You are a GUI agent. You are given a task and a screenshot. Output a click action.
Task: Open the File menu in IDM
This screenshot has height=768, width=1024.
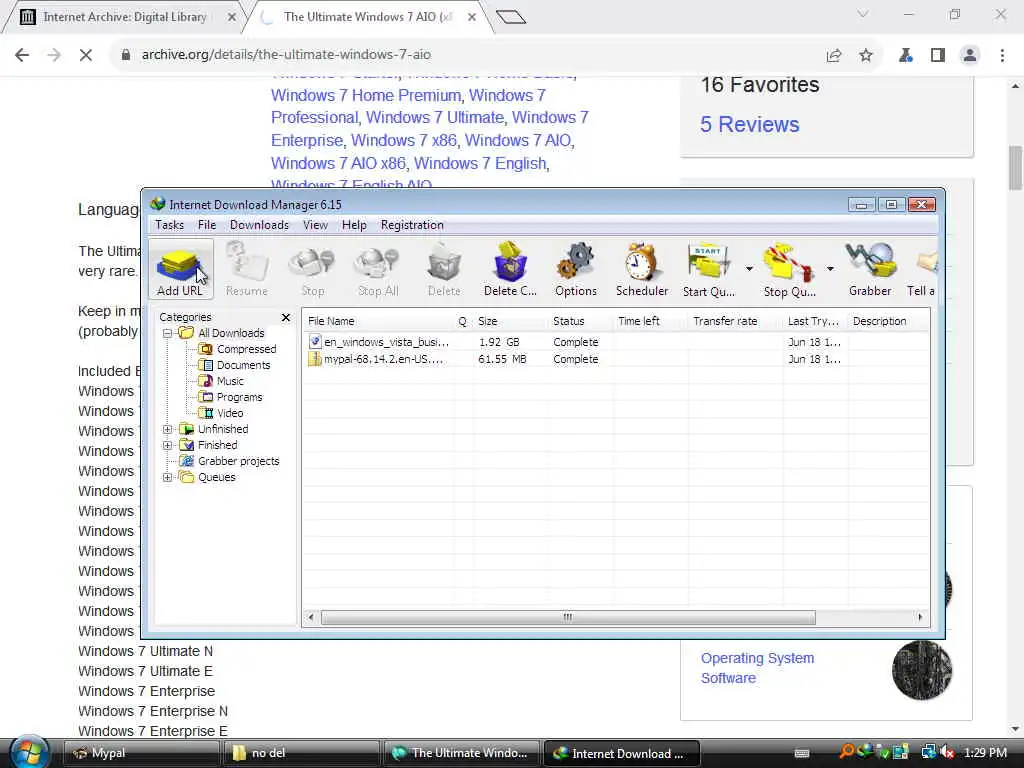click(207, 225)
